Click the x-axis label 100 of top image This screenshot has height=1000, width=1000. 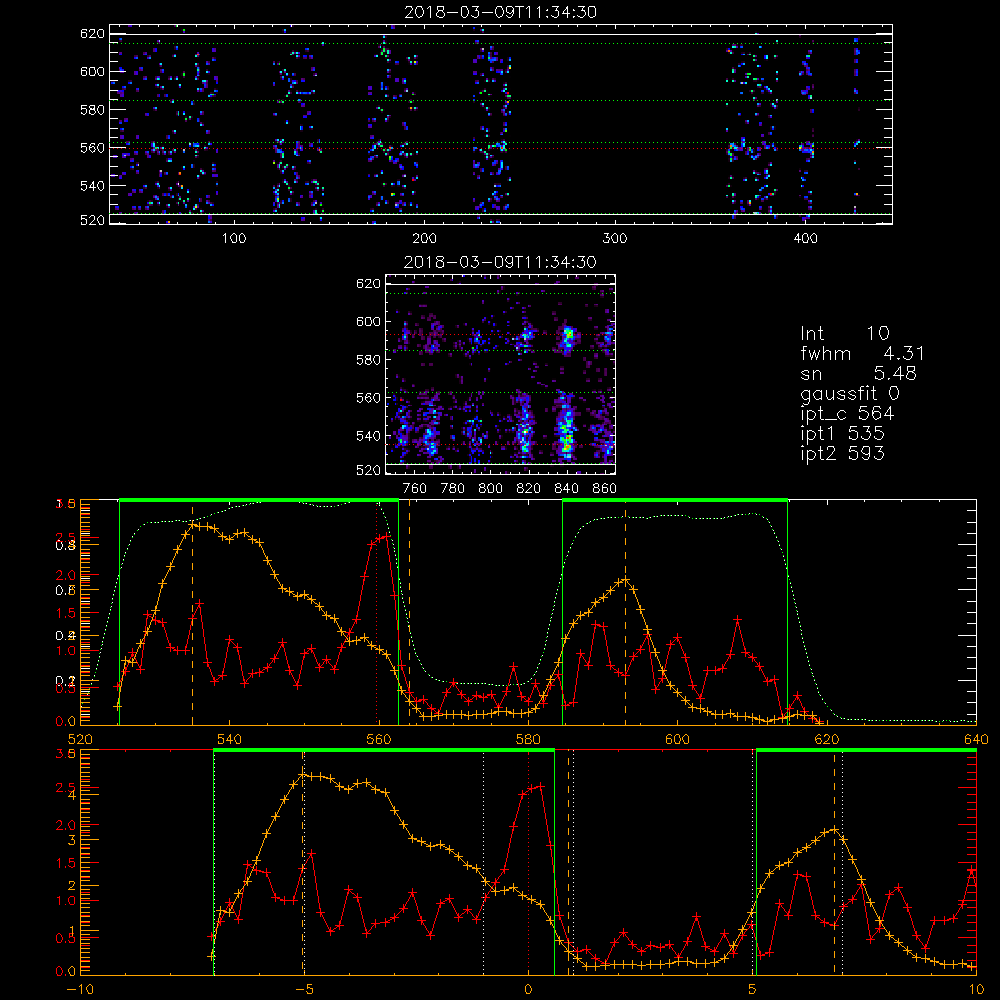[234, 239]
